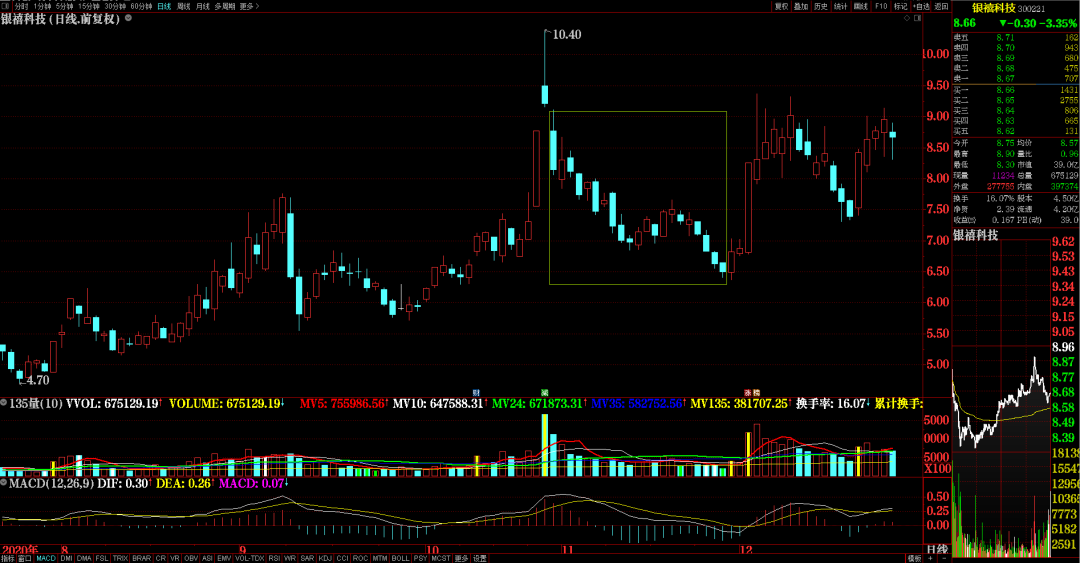
Task: Open dropdown beside 银禧科技 chart title
Action: [128, 18]
